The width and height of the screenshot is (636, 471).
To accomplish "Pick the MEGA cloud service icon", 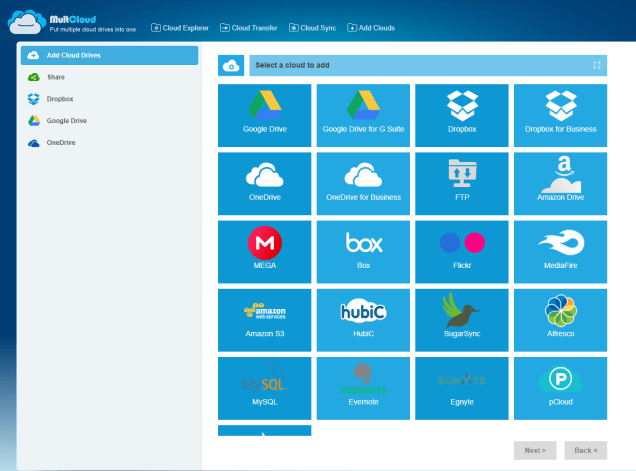I will pyautogui.click(x=263, y=250).
